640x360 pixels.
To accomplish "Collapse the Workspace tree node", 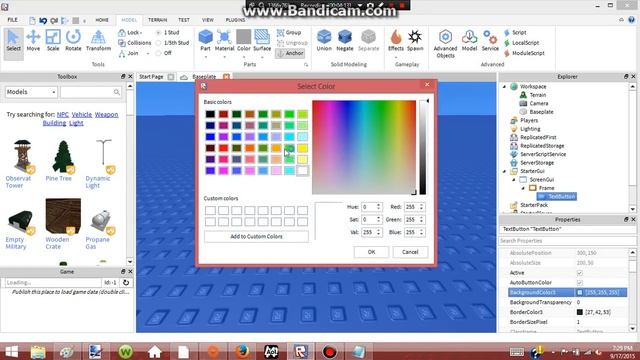I will coord(504,87).
